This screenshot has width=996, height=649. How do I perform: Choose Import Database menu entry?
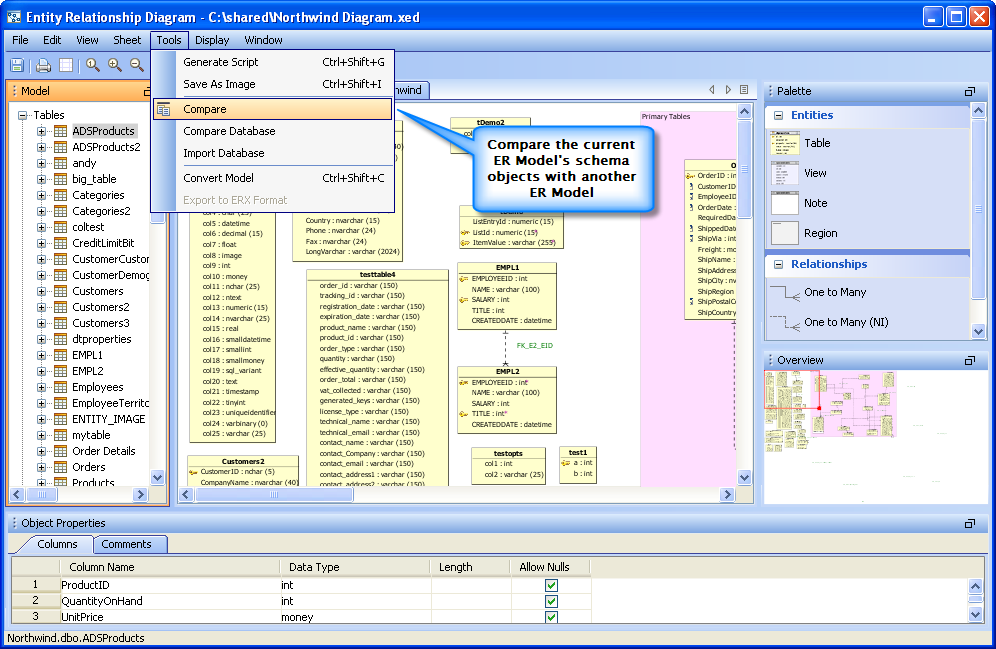(273, 154)
